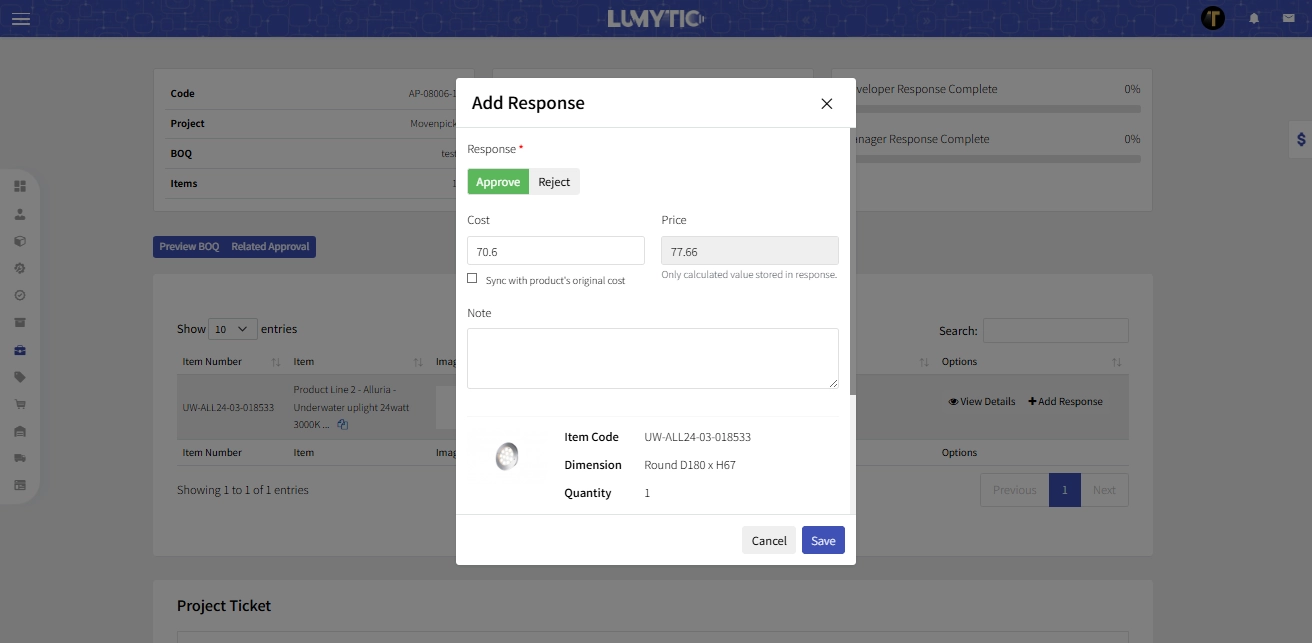Save the Add Response form
Image resolution: width=1312 pixels, height=643 pixels.
(822, 540)
